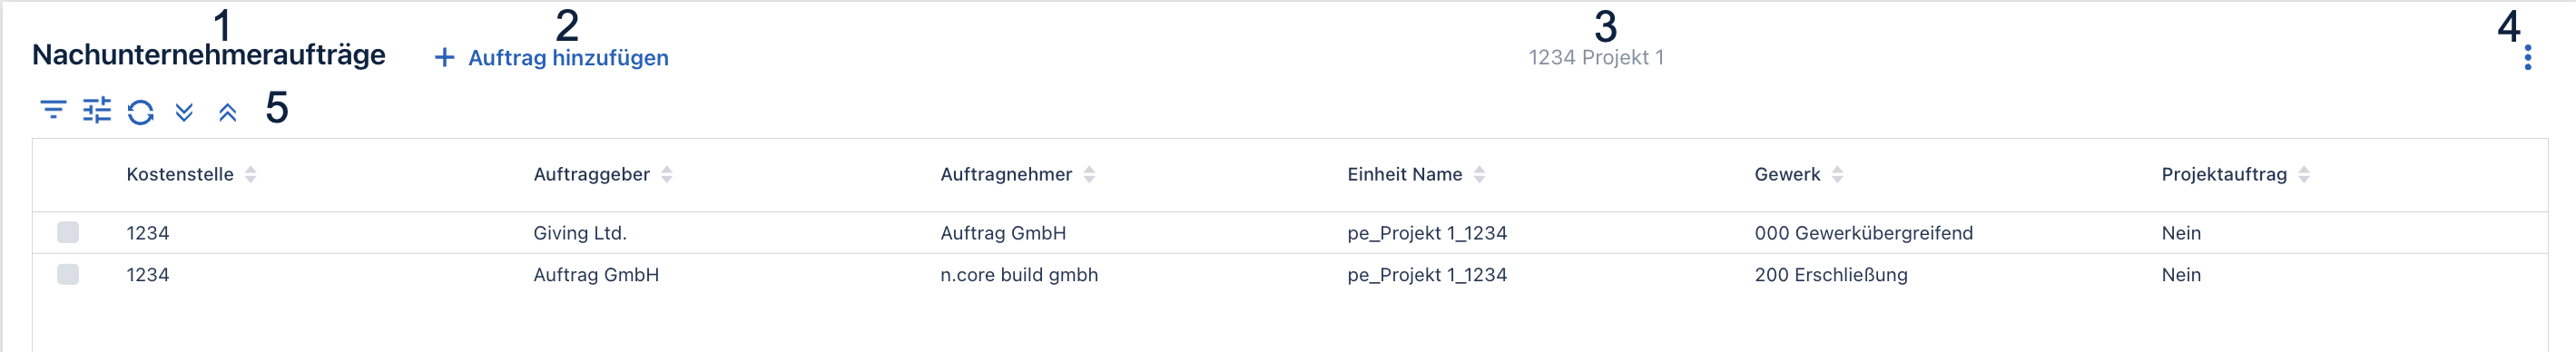Screen dimensions: 2576x352
Task: Click the 1234 Projekt 1 project label
Action: [1596, 58]
